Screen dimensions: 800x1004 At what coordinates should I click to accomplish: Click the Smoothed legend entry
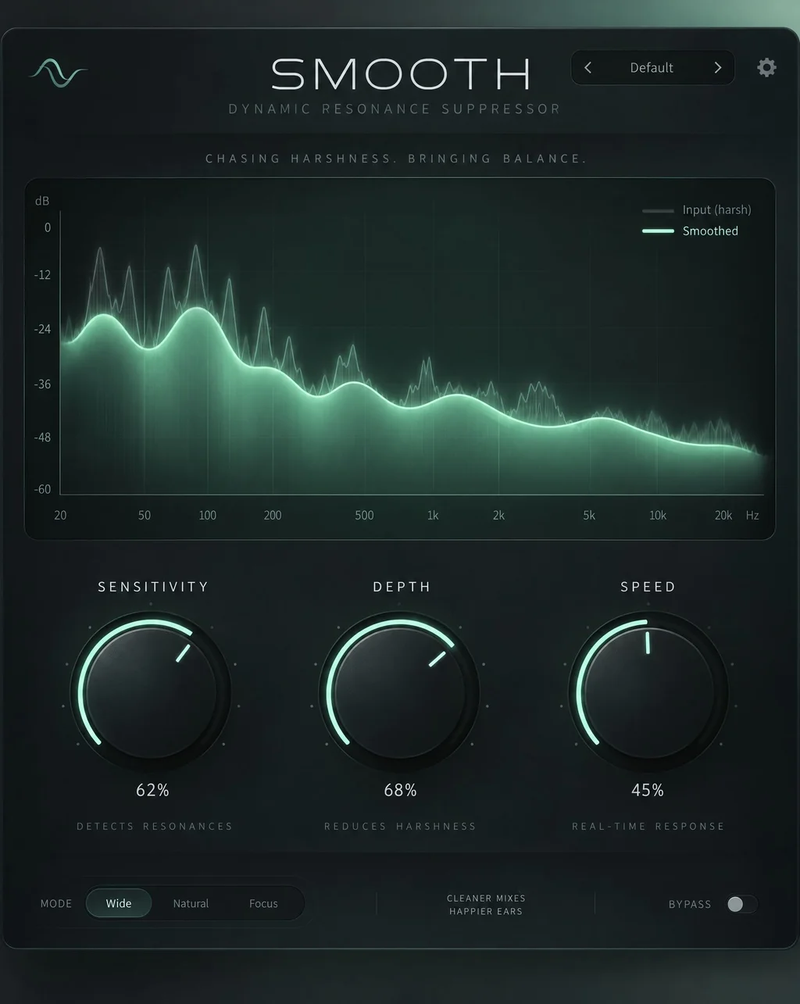pyautogui.click(x=690, y=231)
